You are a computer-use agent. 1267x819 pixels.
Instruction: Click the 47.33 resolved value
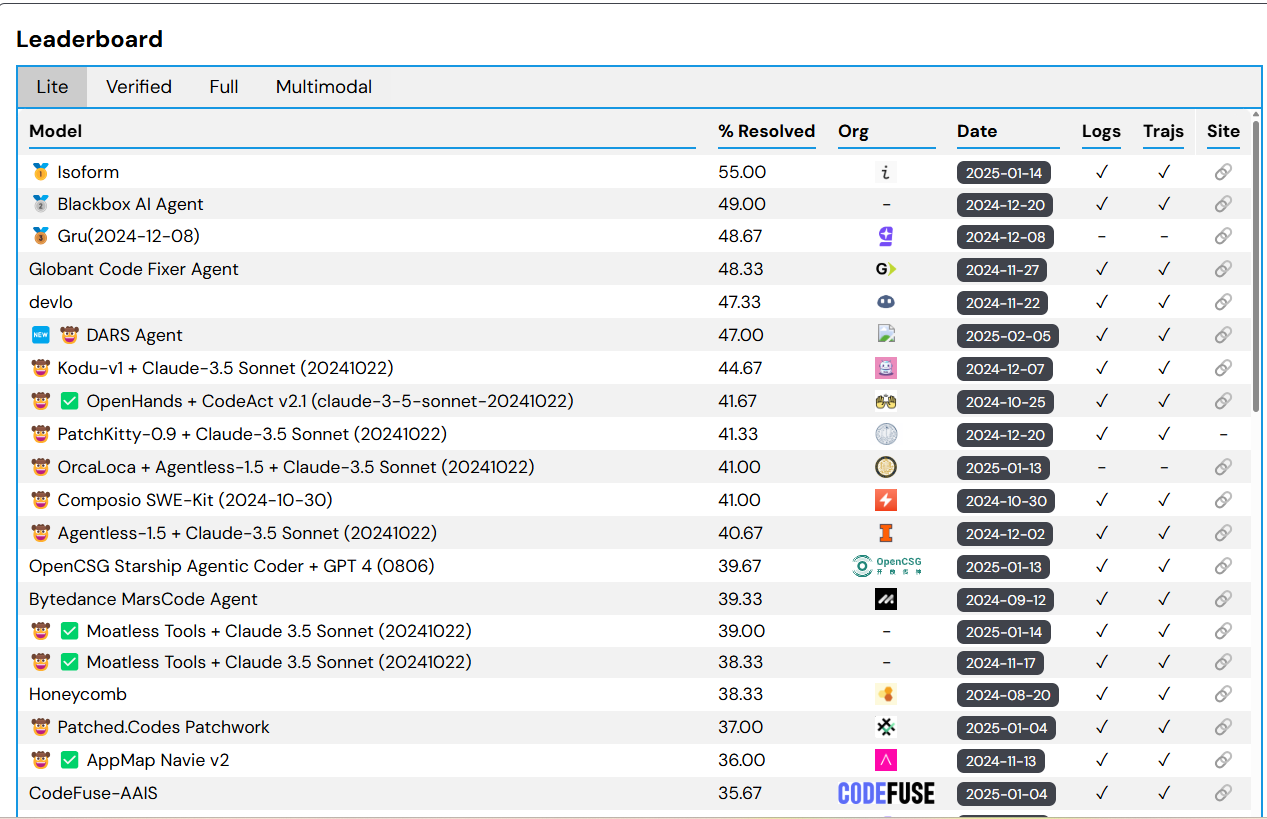(739, 302)
